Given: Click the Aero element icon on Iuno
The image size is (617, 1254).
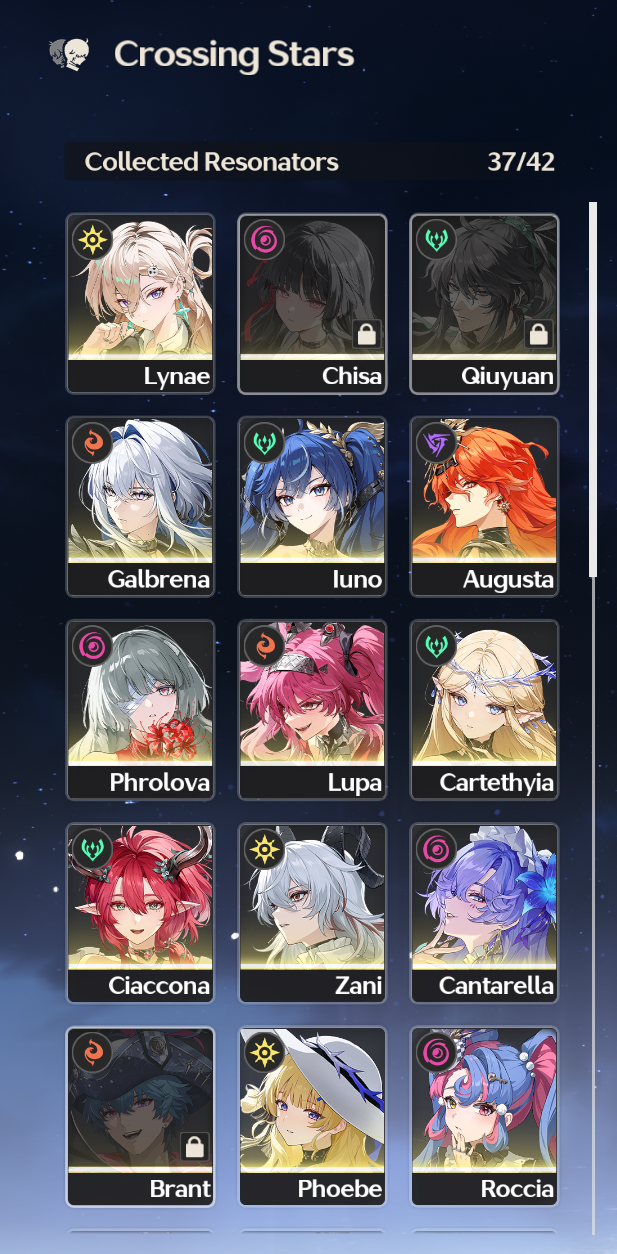Looking at the screenshot, I should 264,443.
